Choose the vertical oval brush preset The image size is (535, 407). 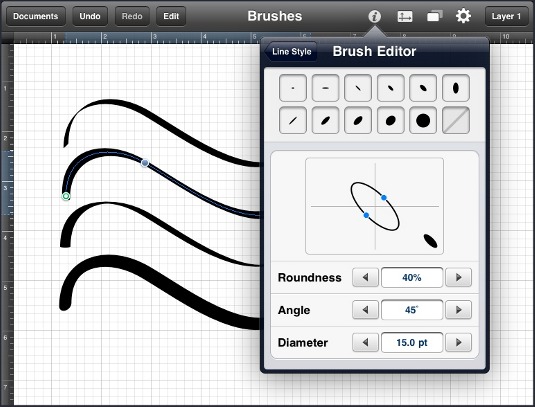456,88
